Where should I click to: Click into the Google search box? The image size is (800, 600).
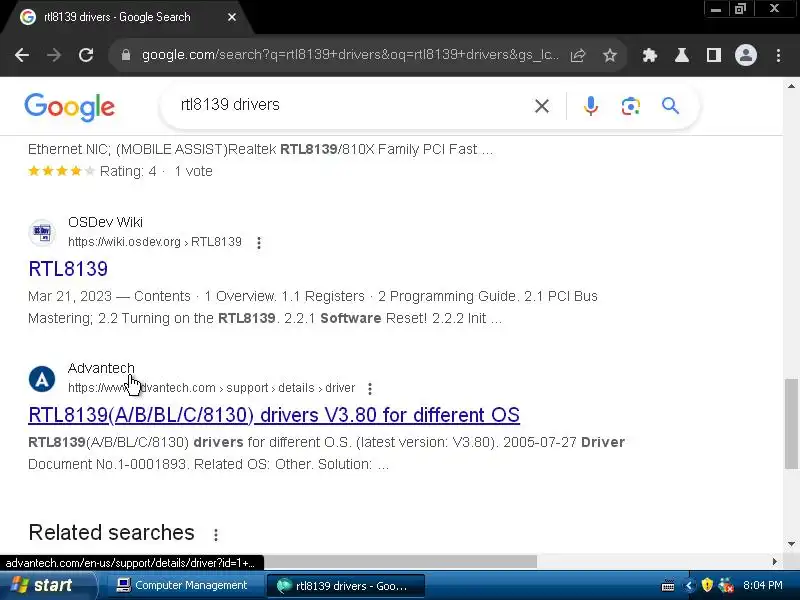click(352, 105)
